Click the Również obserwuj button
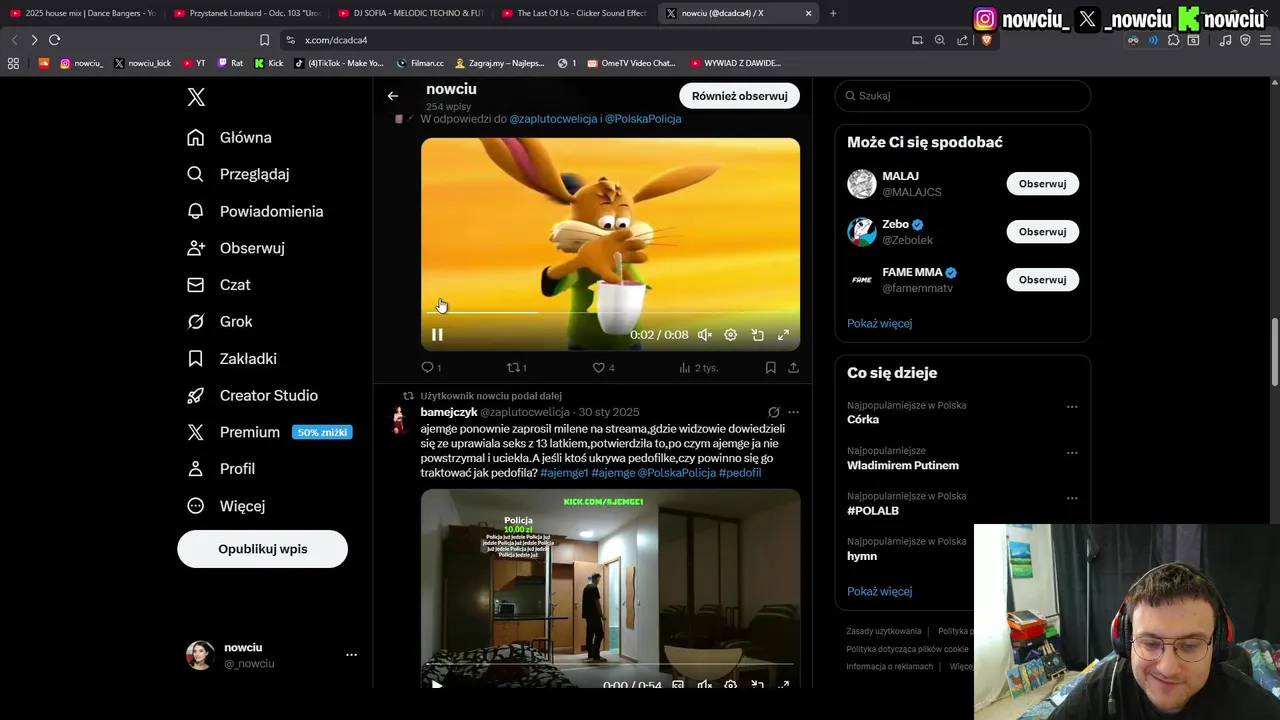This screenshot has height=720, width=1280. pos(739,96)
